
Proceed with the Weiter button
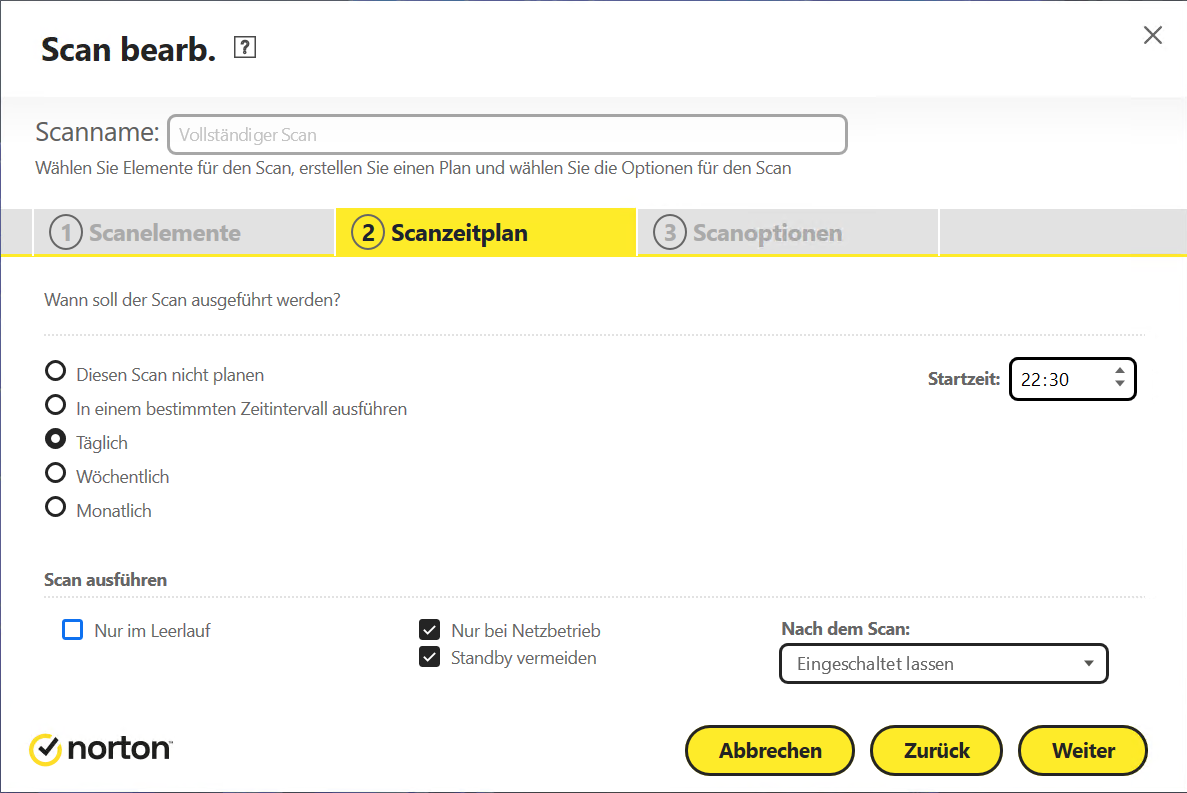click(1083, 751)
